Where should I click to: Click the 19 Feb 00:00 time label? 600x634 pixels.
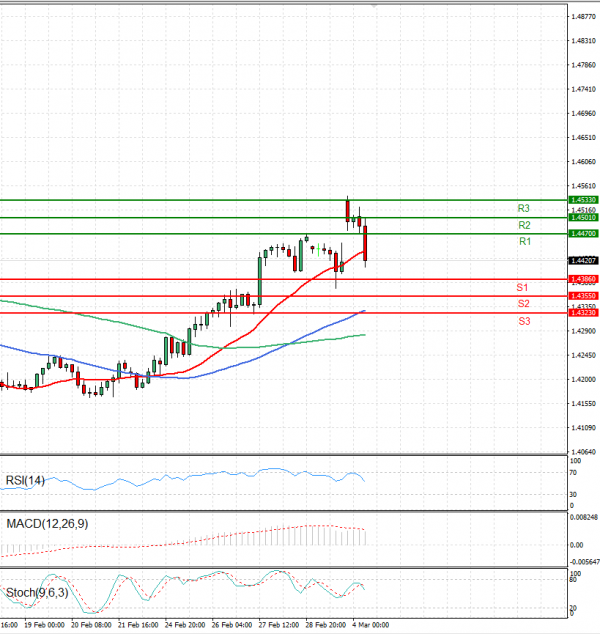coord(44,625)
